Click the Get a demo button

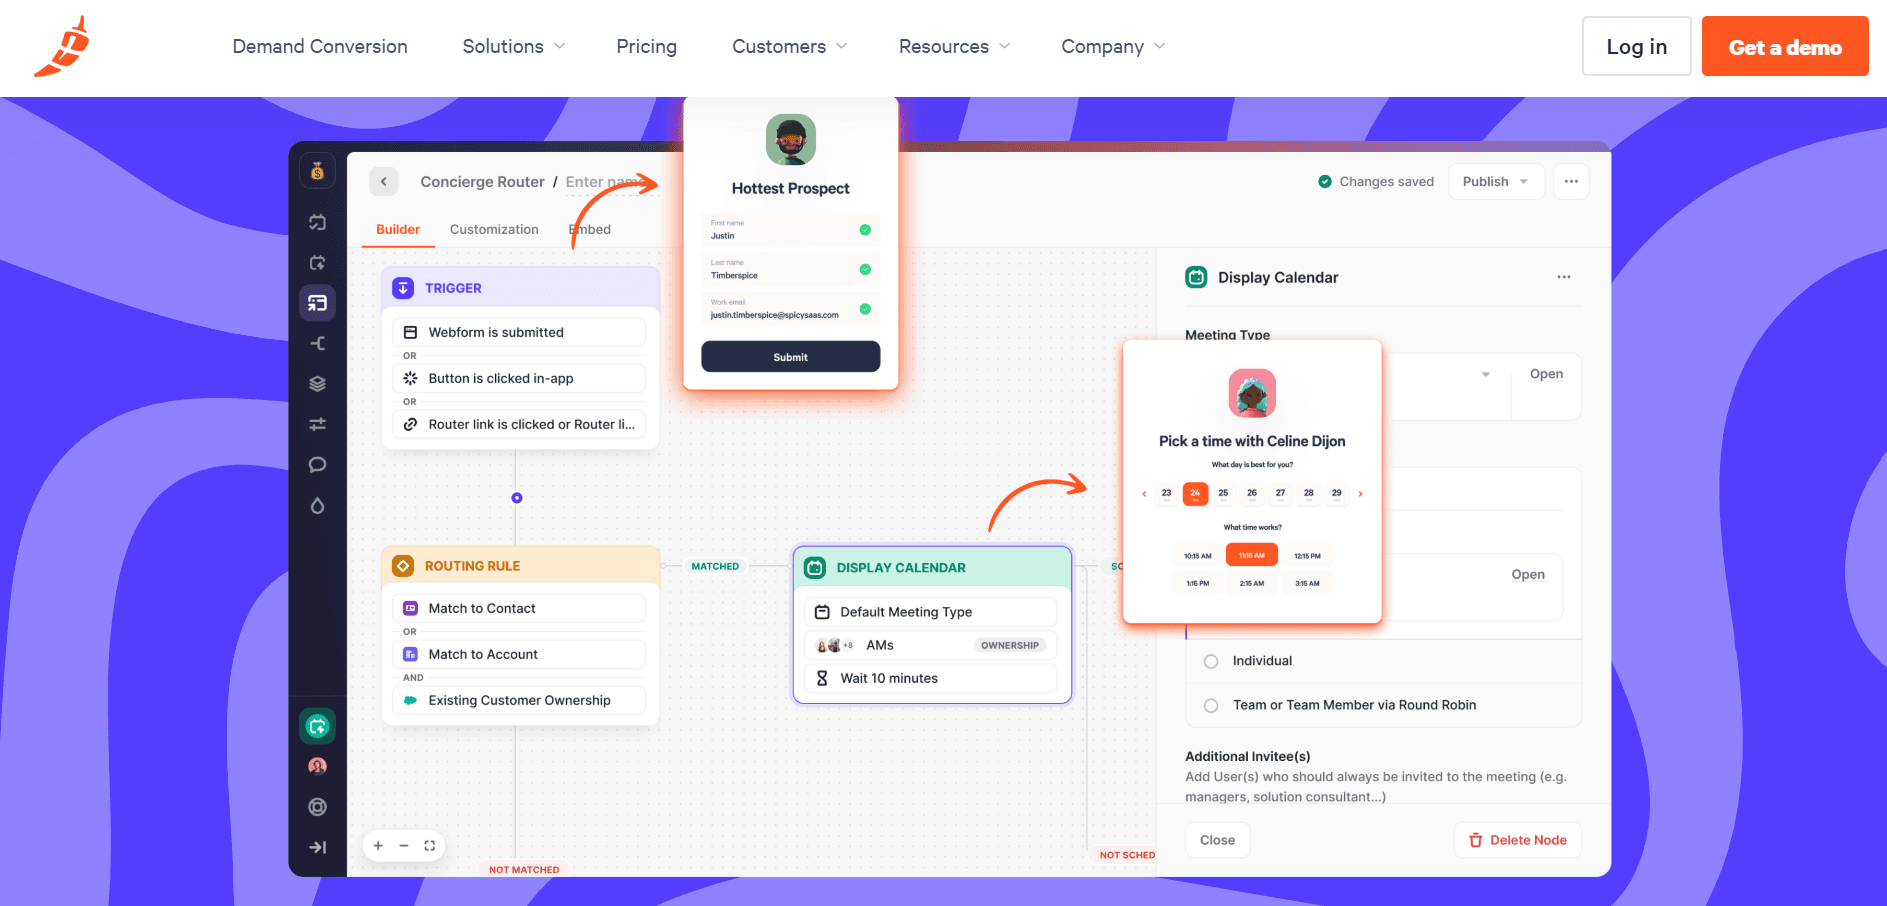point(1784,47)
